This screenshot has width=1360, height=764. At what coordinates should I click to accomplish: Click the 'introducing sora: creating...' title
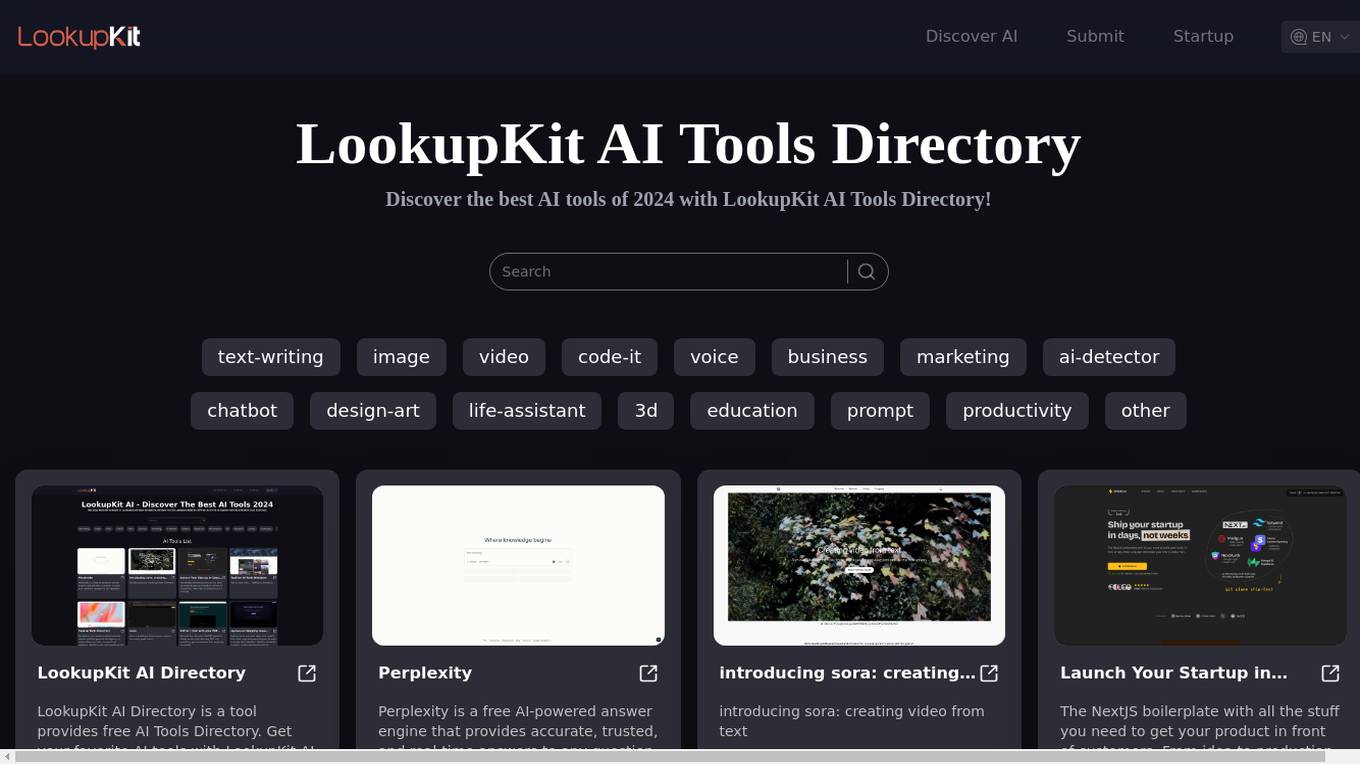[x=847, y=673]
